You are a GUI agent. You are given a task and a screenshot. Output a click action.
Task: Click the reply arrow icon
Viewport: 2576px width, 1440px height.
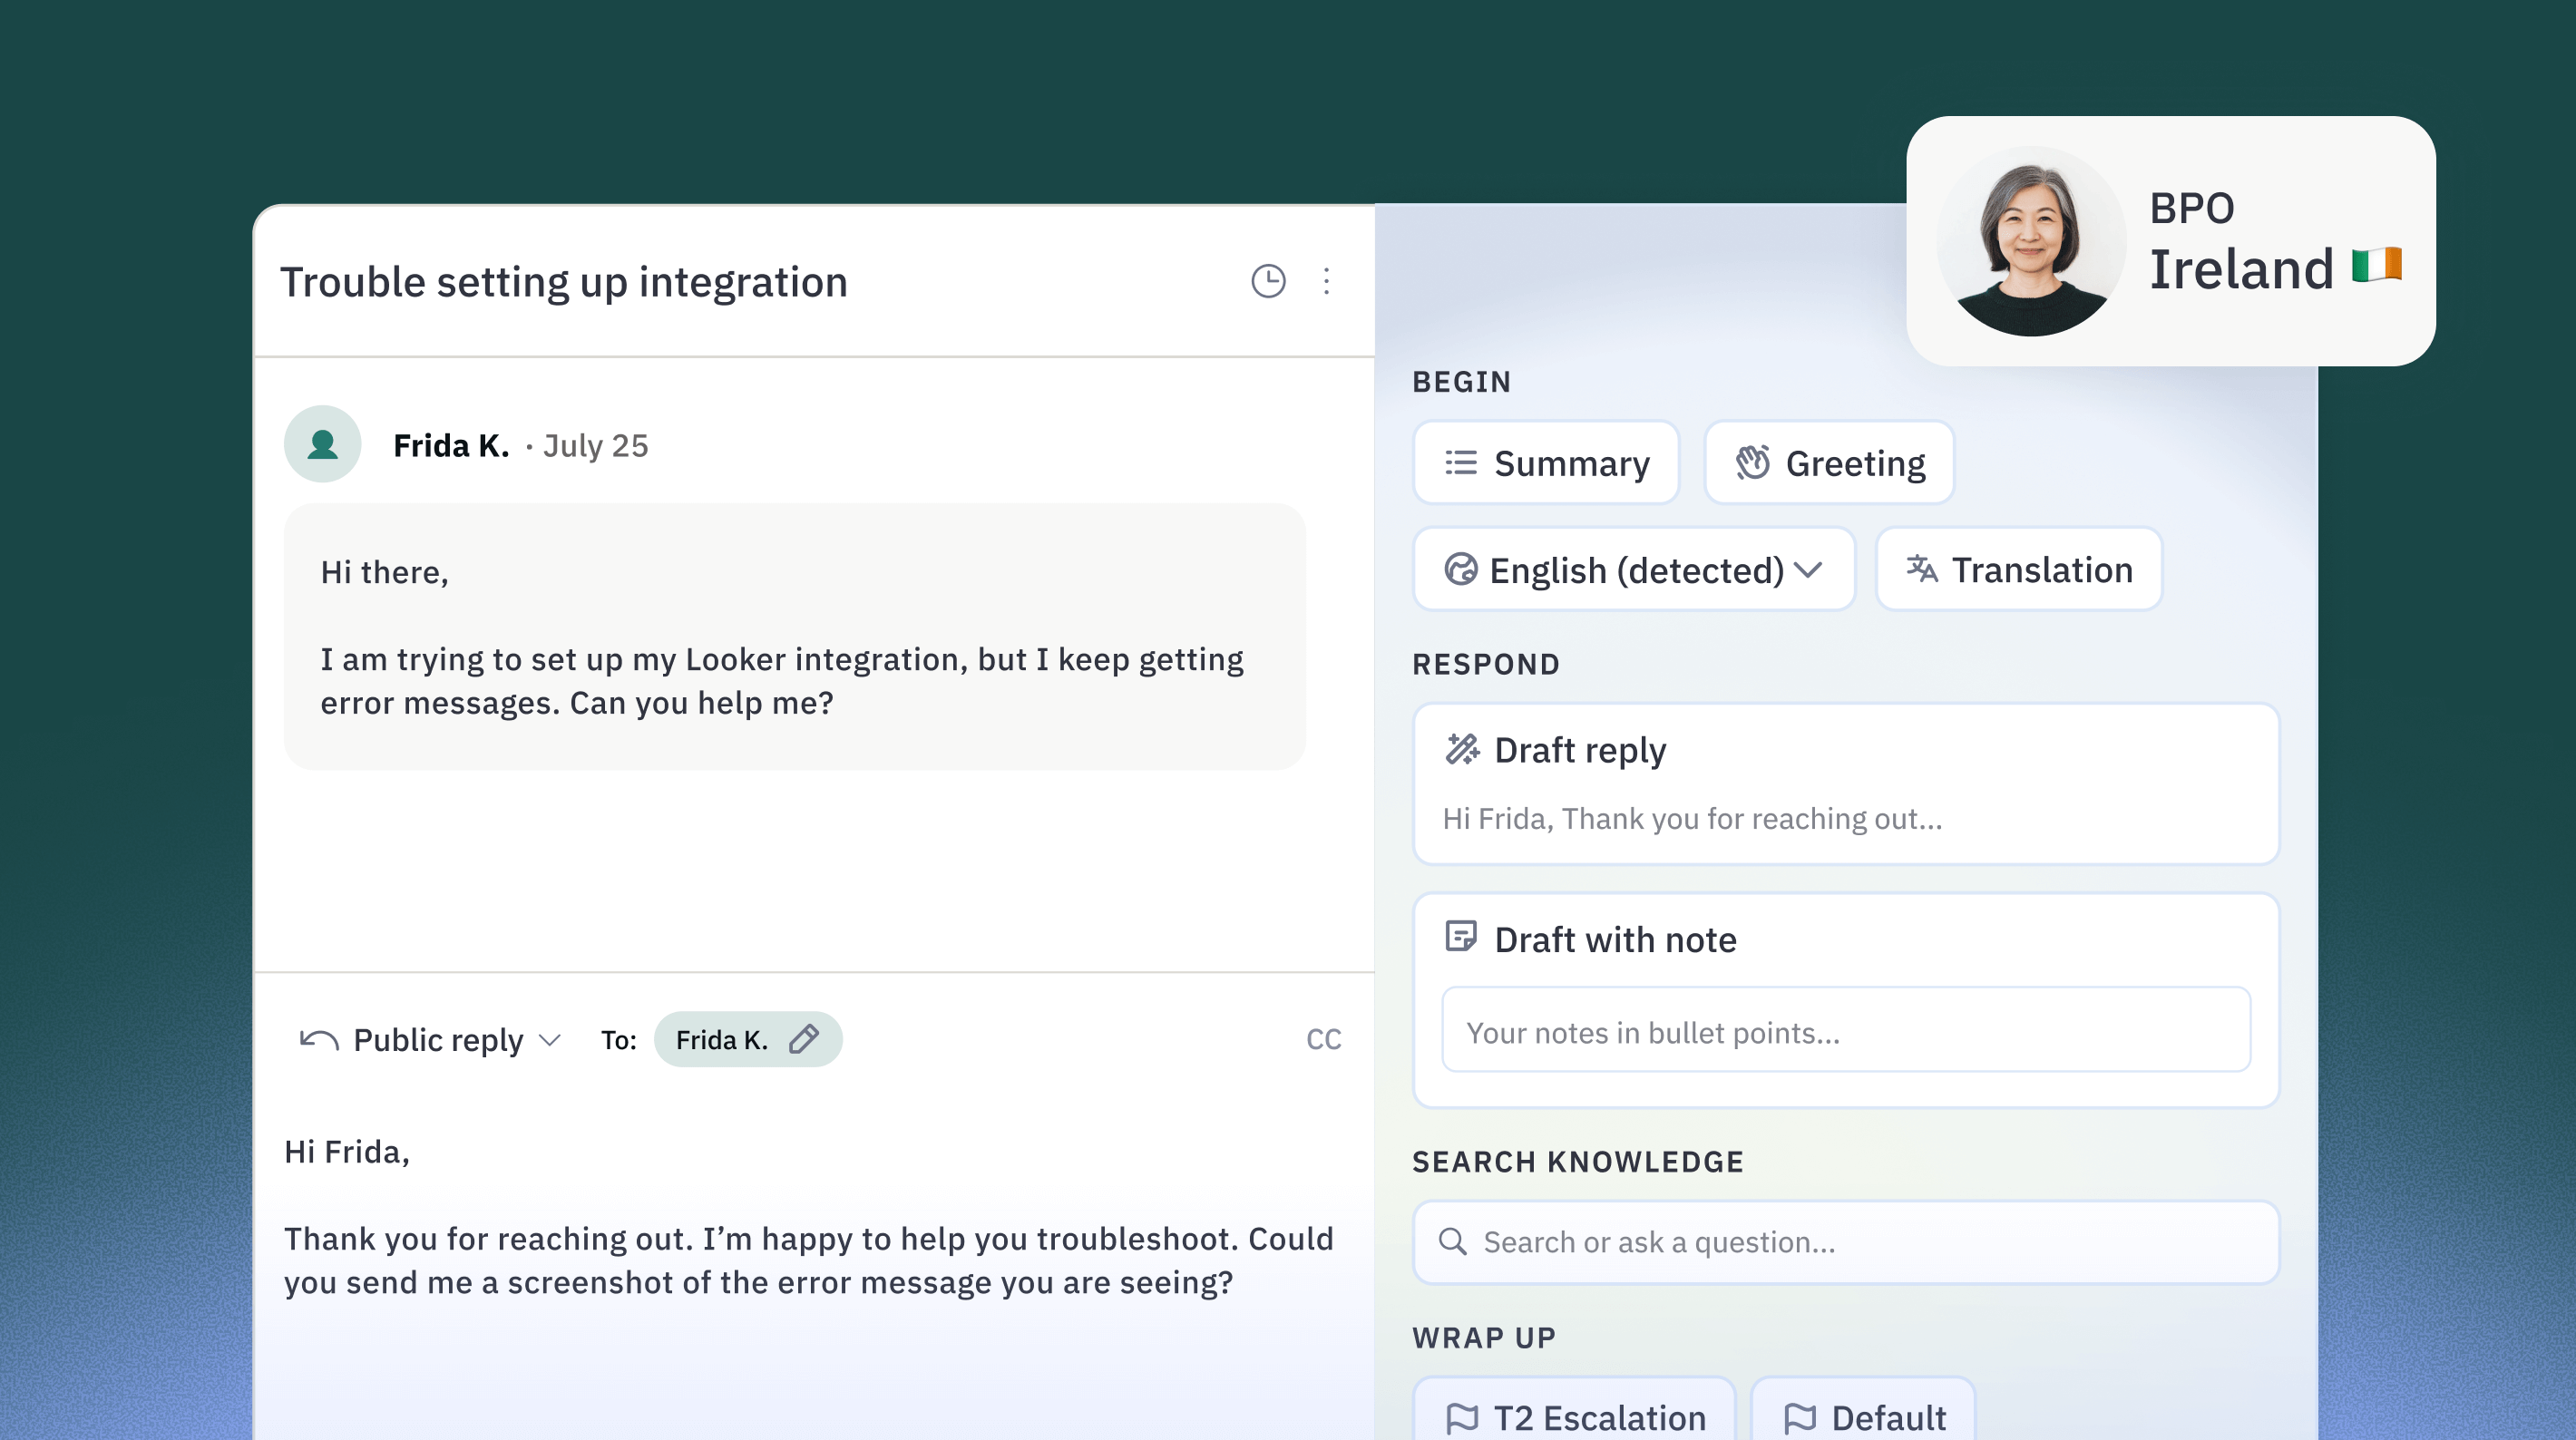(x=319, y=1040)
